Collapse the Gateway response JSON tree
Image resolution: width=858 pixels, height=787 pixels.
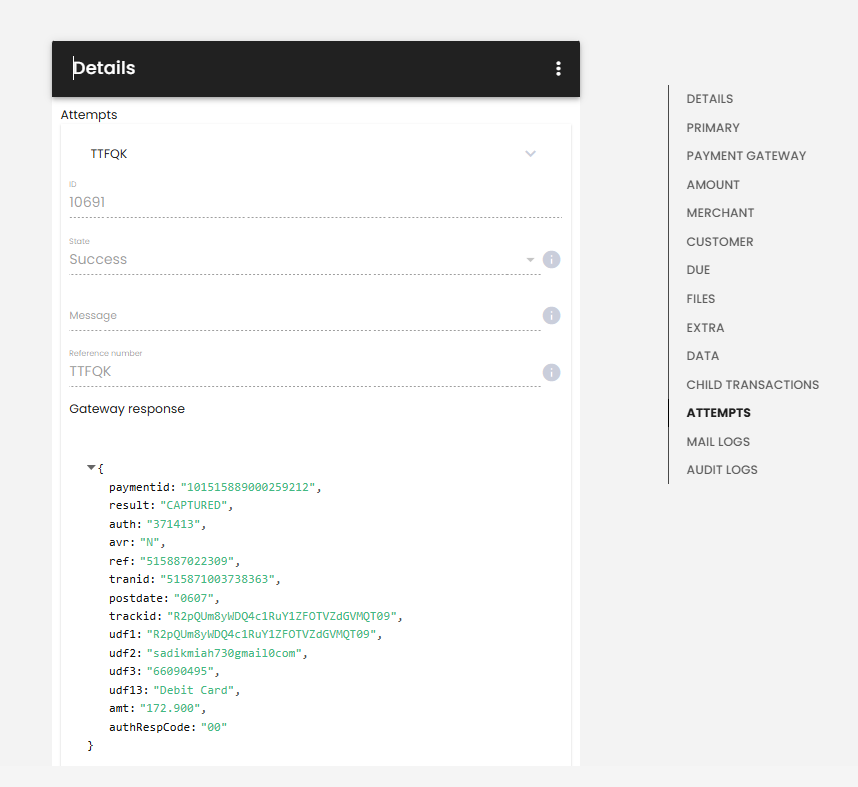[x=91, y=467]
